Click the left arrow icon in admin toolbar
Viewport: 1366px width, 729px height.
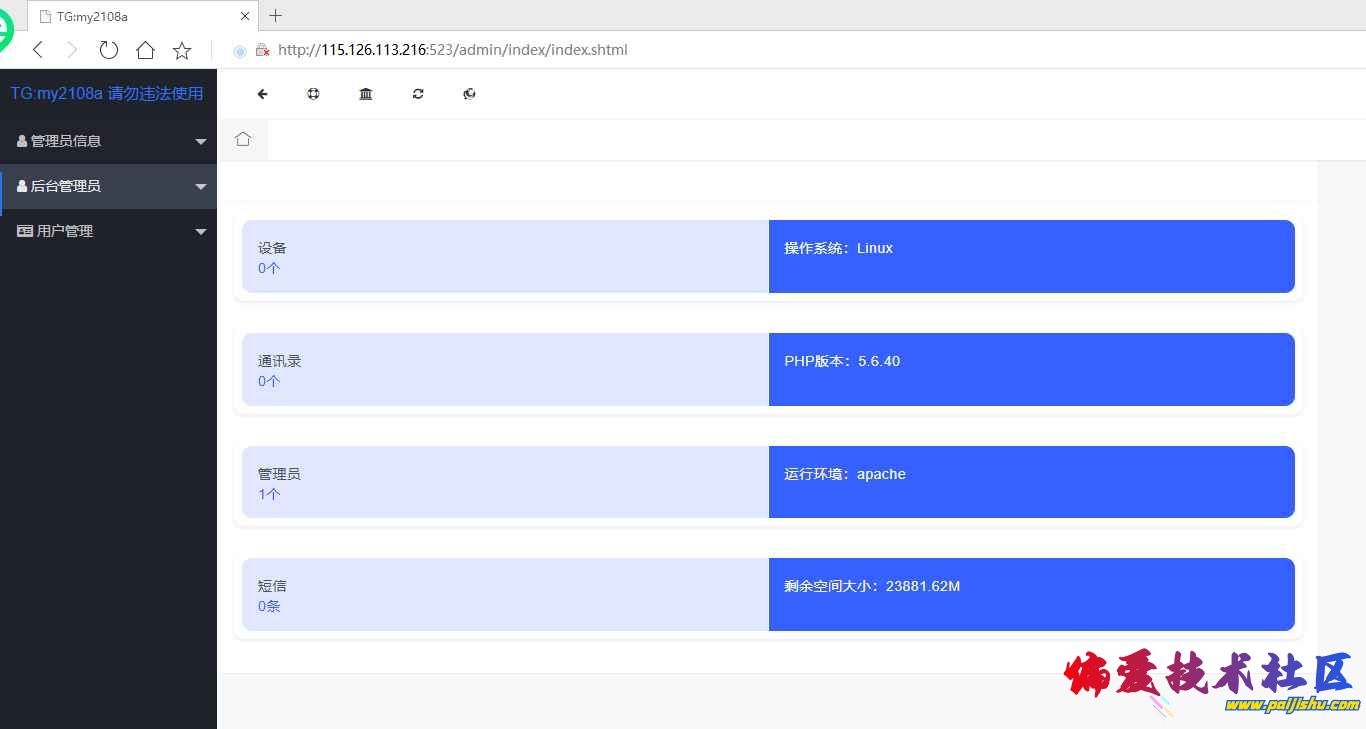263,94
